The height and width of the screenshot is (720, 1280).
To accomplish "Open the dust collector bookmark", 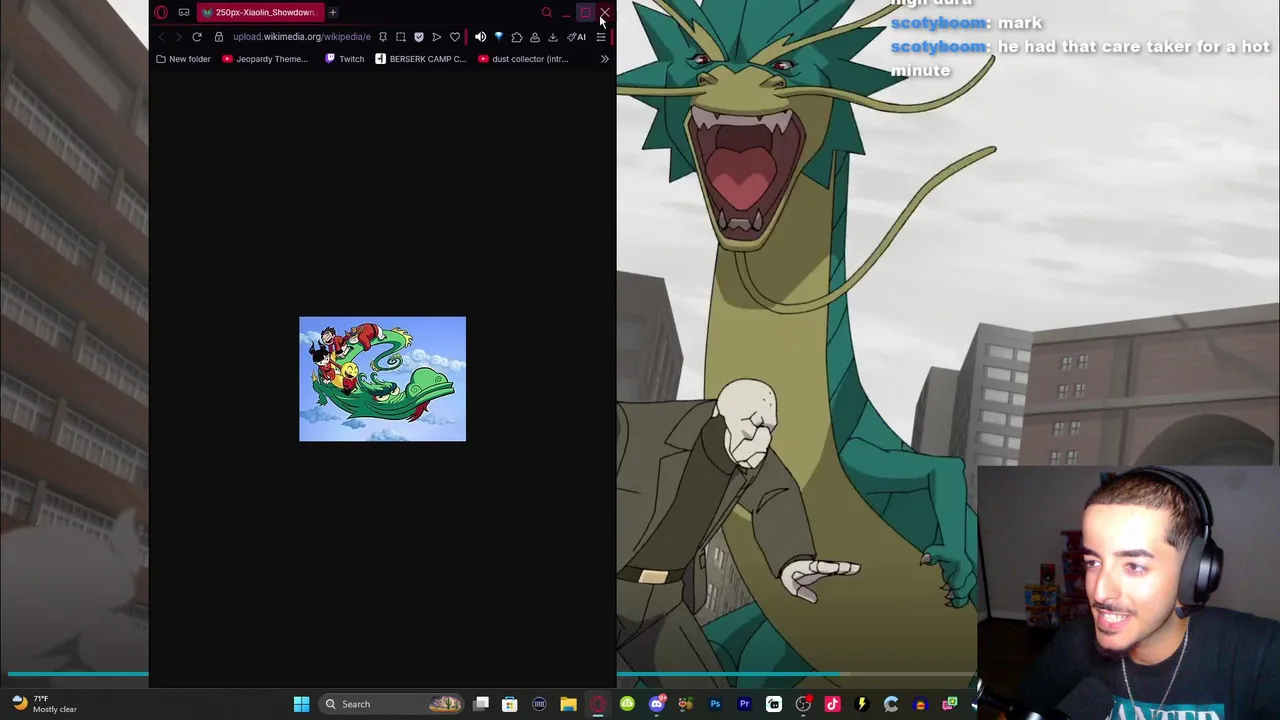I will coord(523,59).
